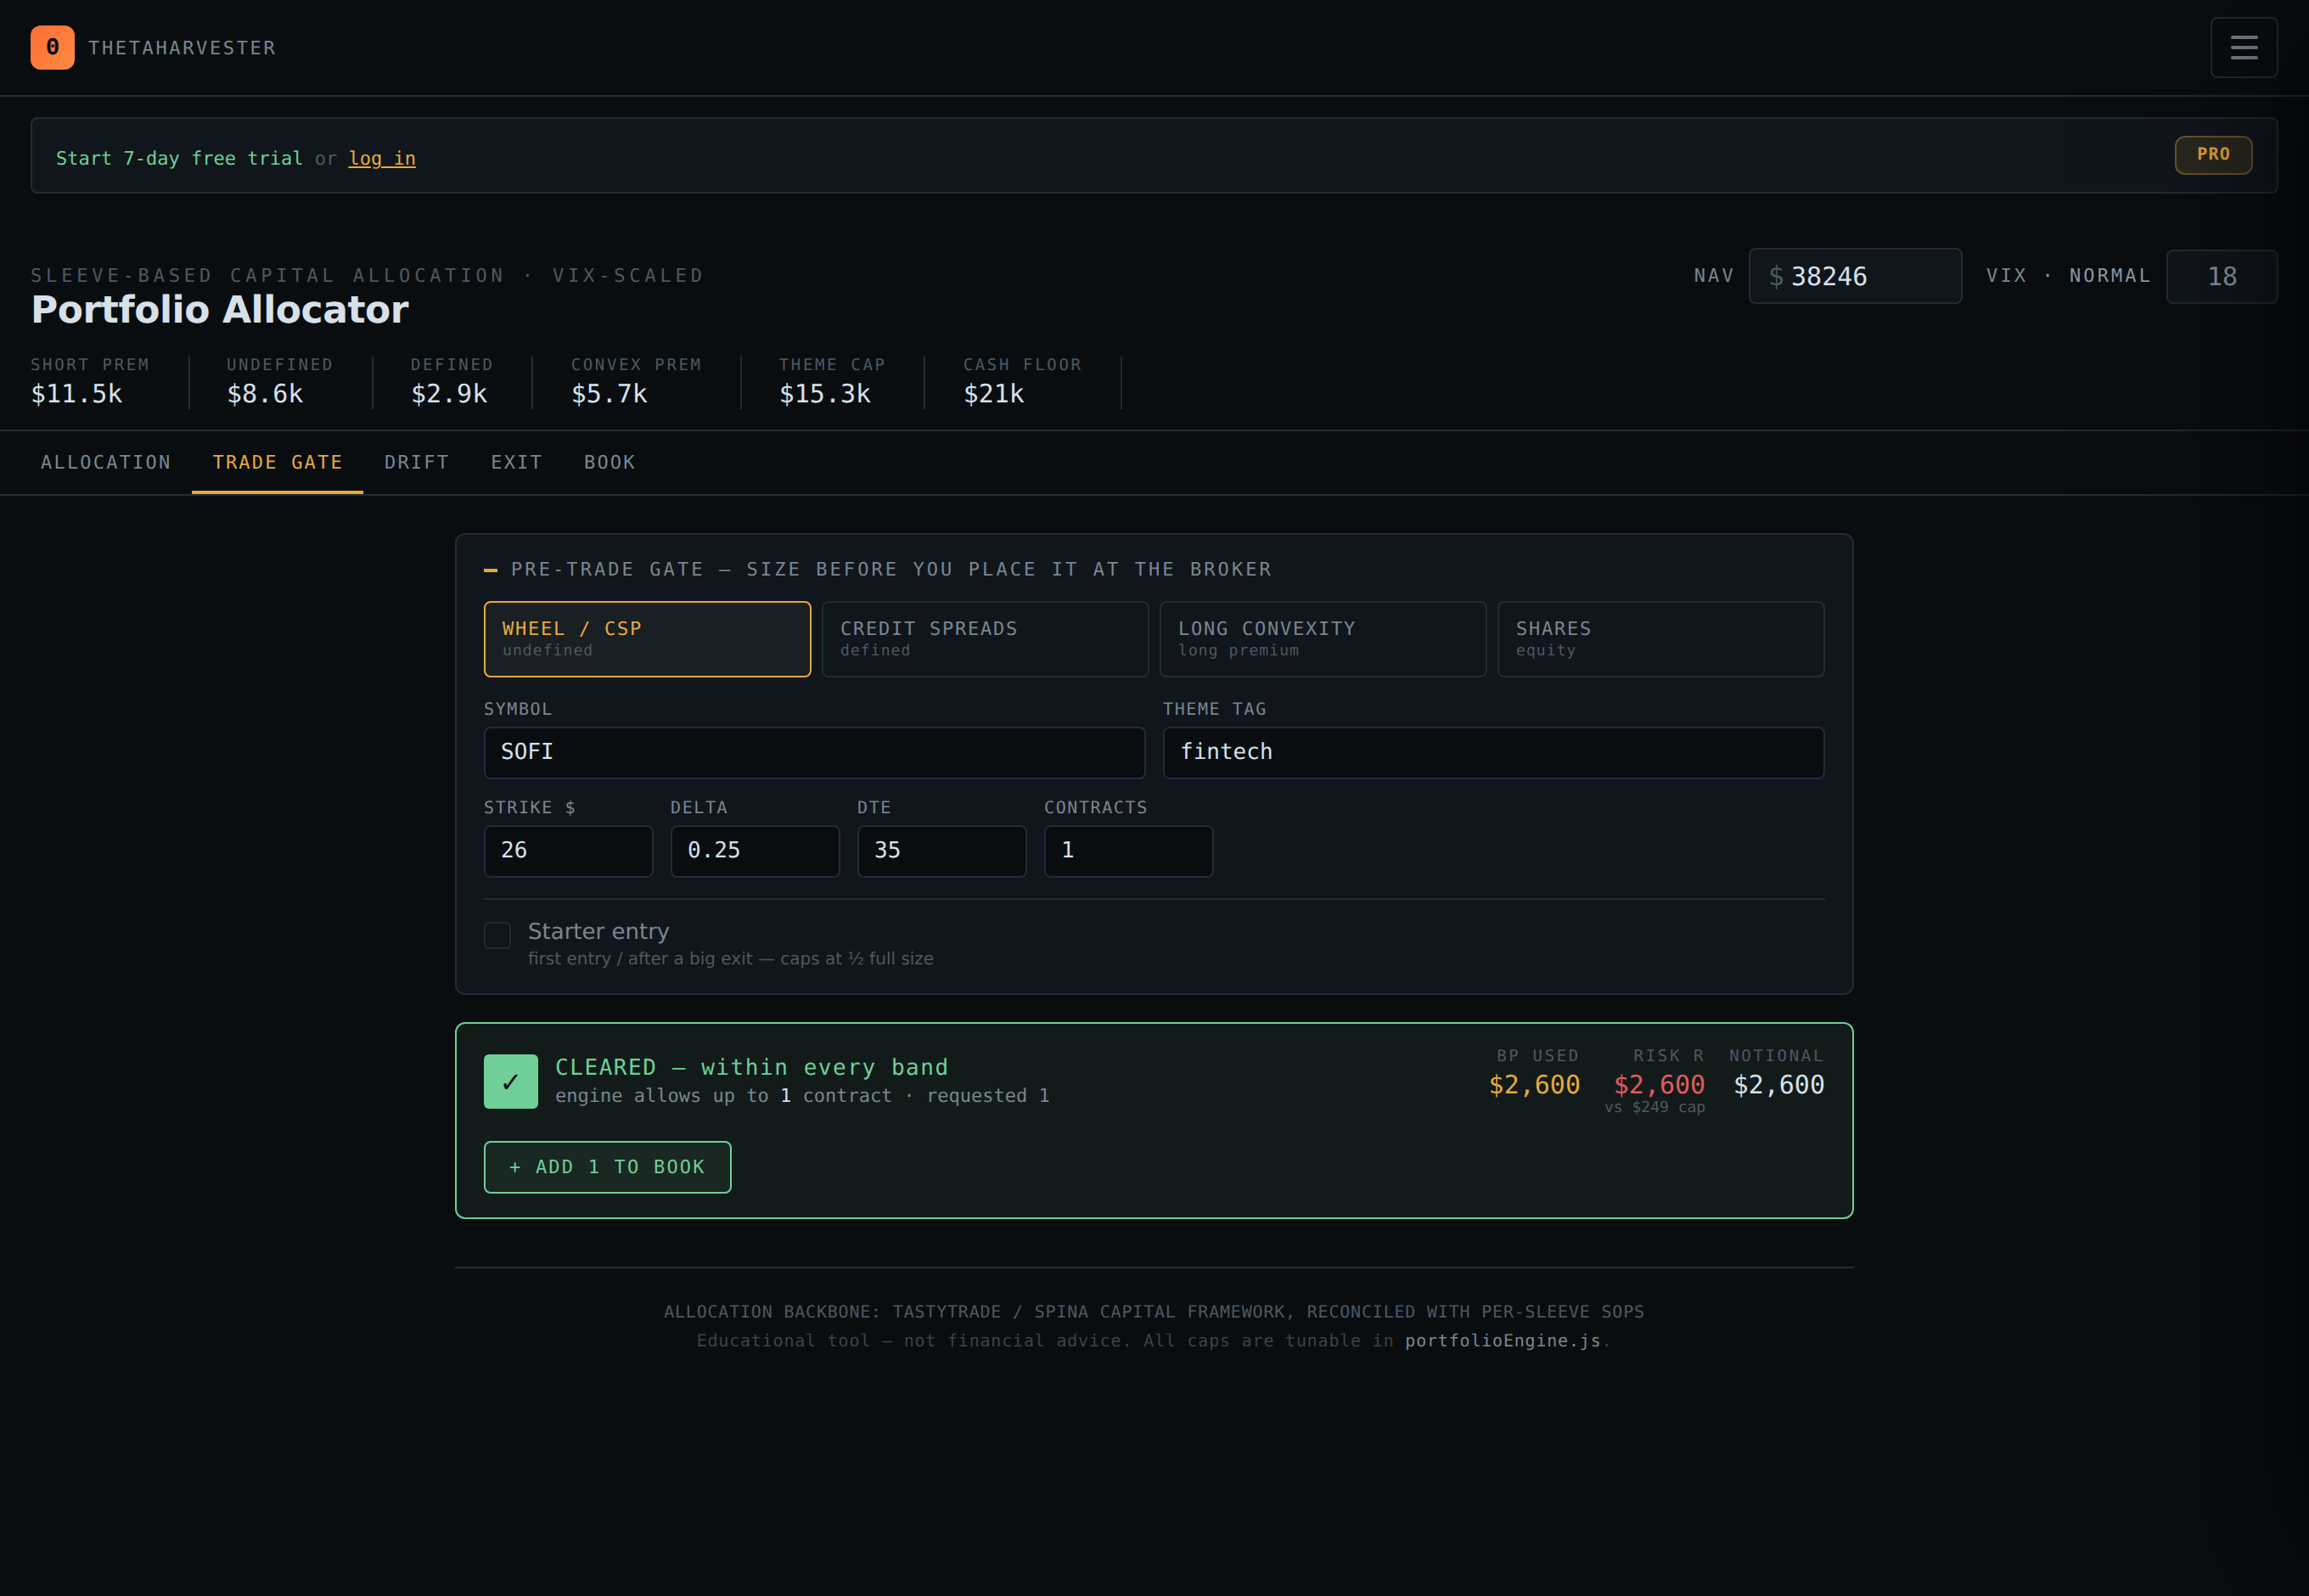This screenshot has height=1596, width=2309.
Task: Add 1 contract to book
Action: coord(607,1167)
